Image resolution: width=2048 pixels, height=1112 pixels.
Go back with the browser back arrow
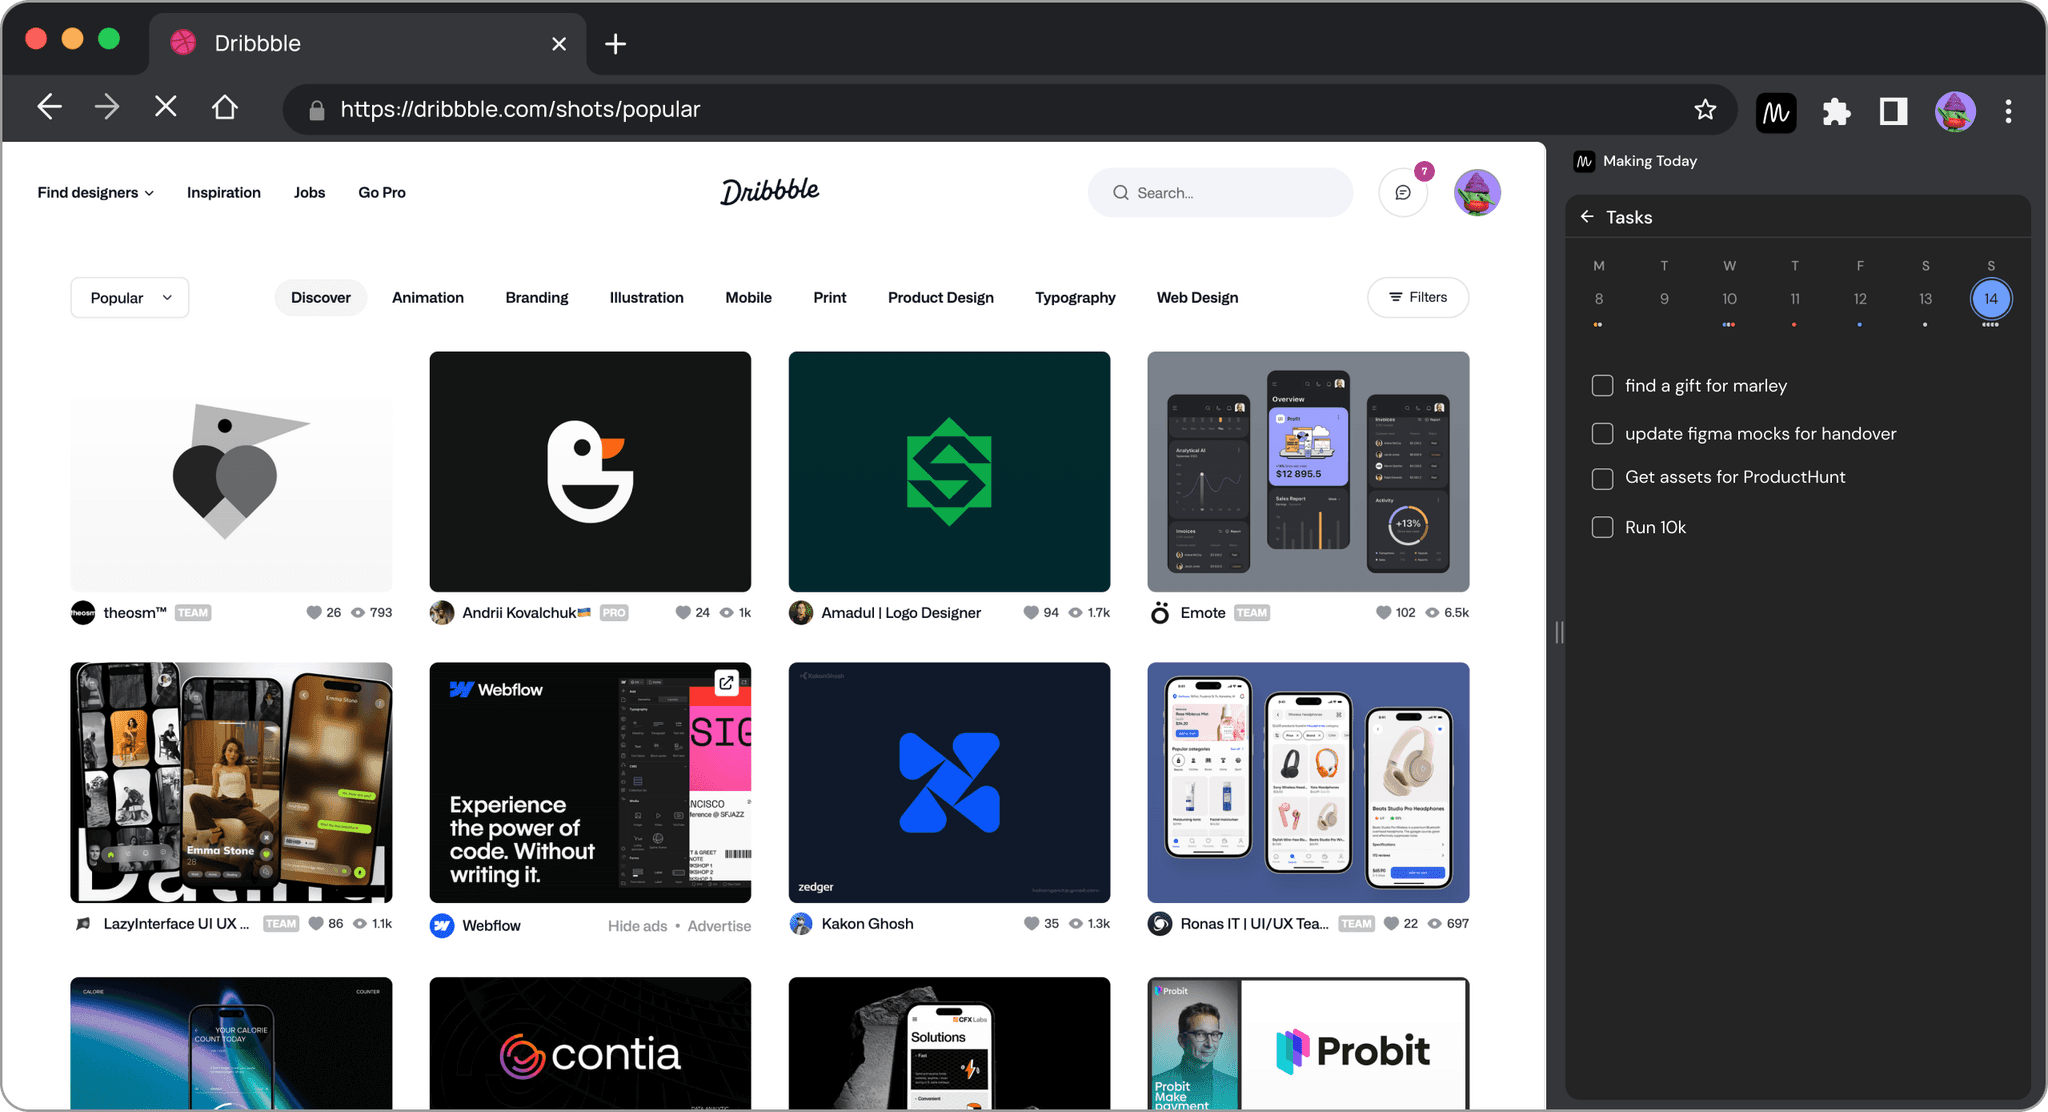(49, 107)
